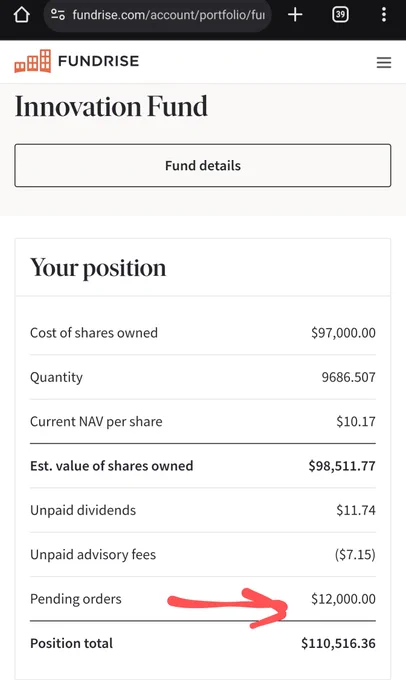Select the Your position heading

tap(98, 268)
